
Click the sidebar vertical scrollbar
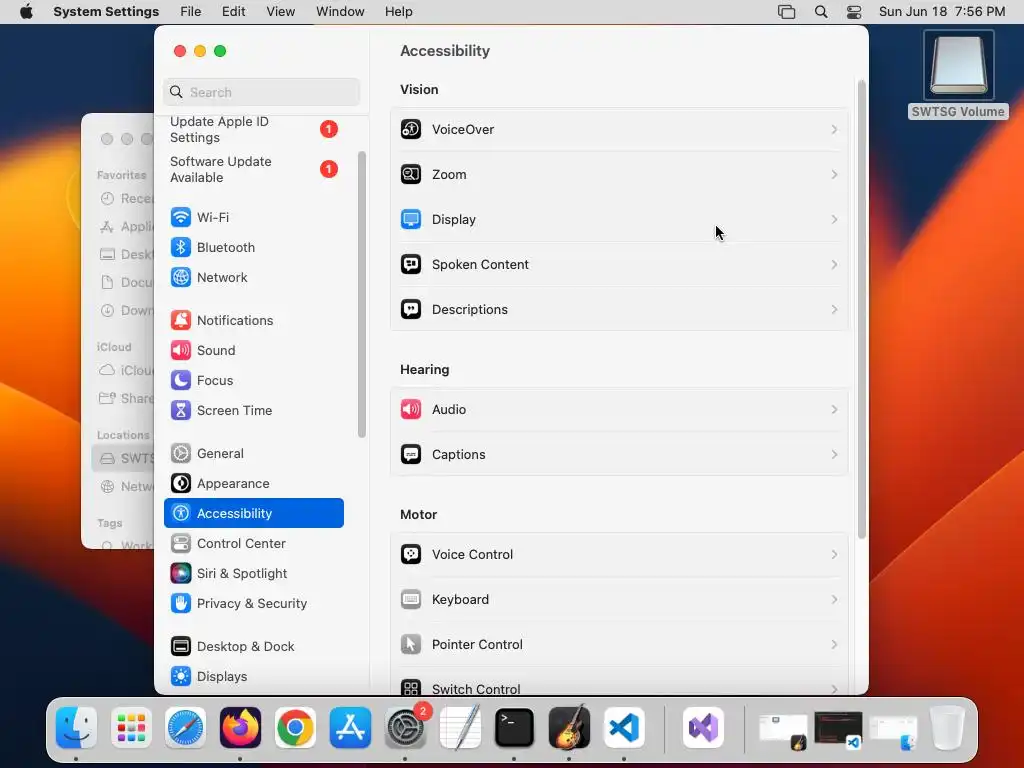pos(362,294)
